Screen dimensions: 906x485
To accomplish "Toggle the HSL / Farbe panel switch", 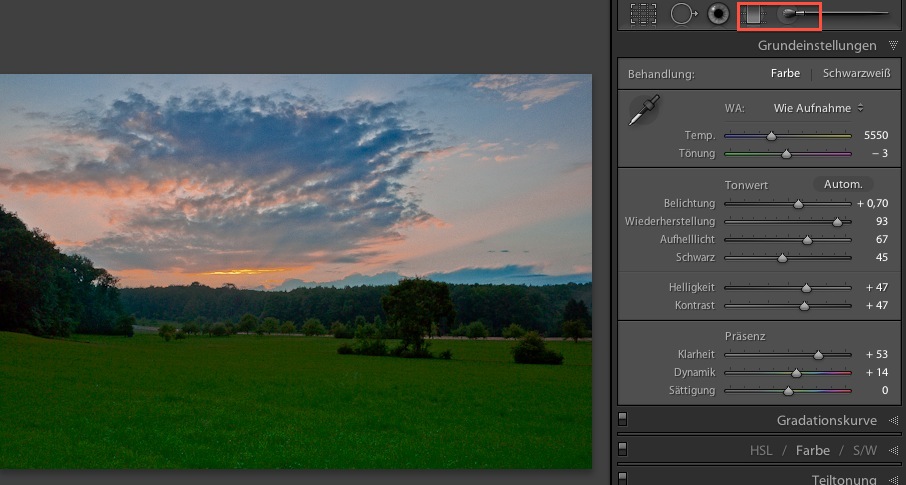I will tap(622, 450).
